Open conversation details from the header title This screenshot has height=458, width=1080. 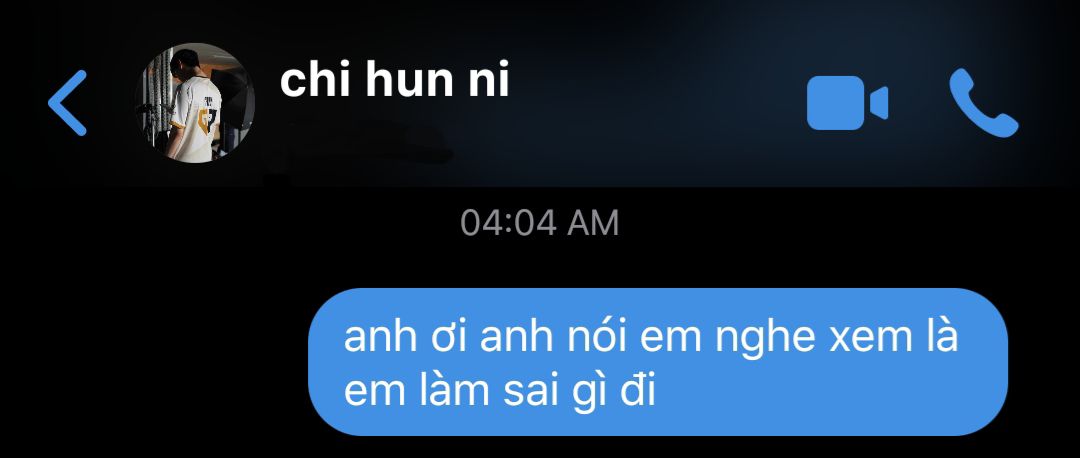pyautogui.click(x=395, y=81)
